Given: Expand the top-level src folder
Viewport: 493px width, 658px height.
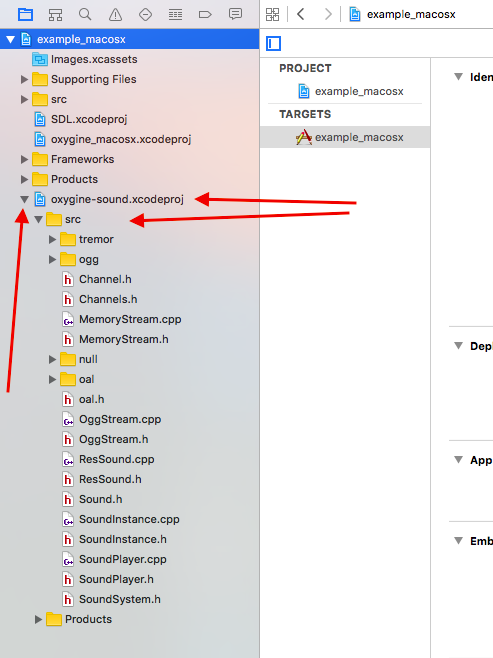Looking at the screenshot, I should [24, 99].
